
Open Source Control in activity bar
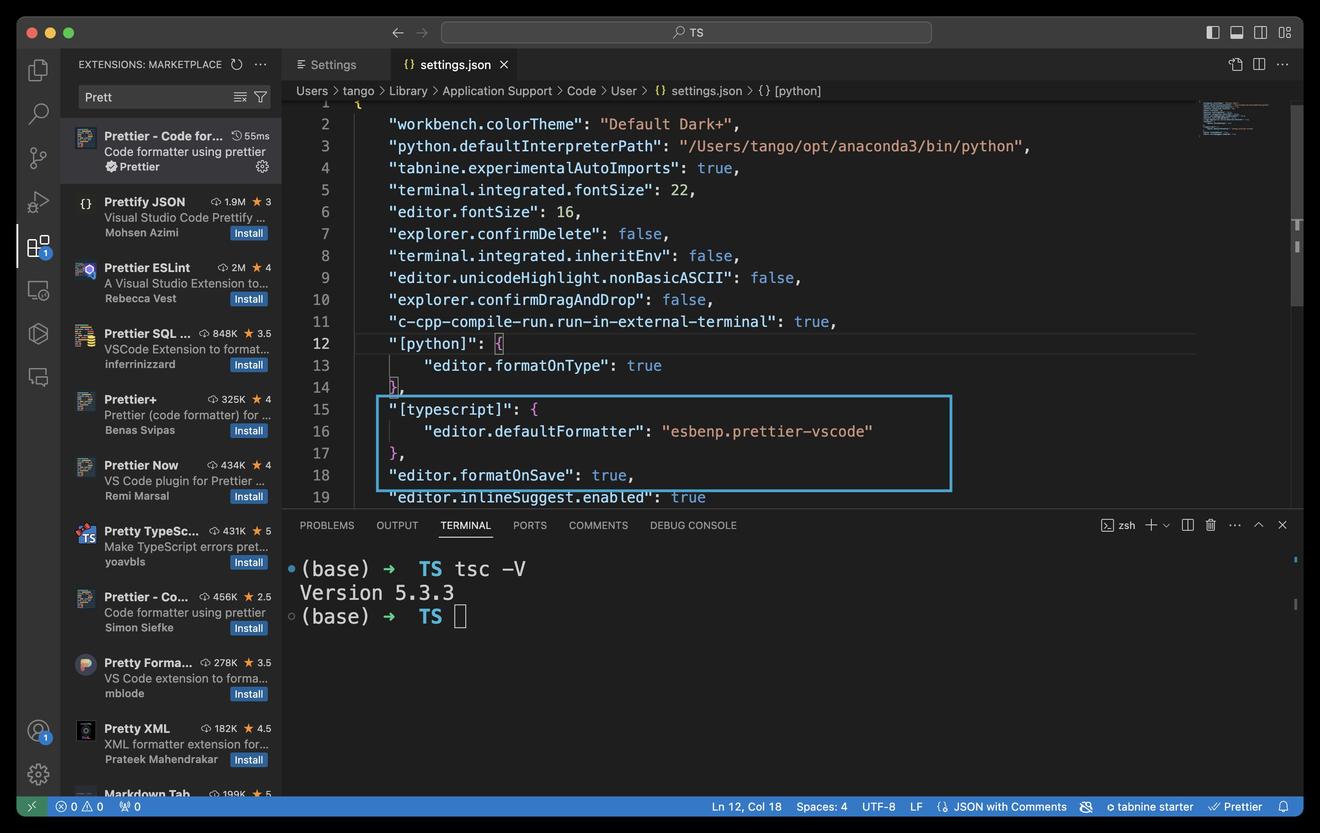(38, 158)
